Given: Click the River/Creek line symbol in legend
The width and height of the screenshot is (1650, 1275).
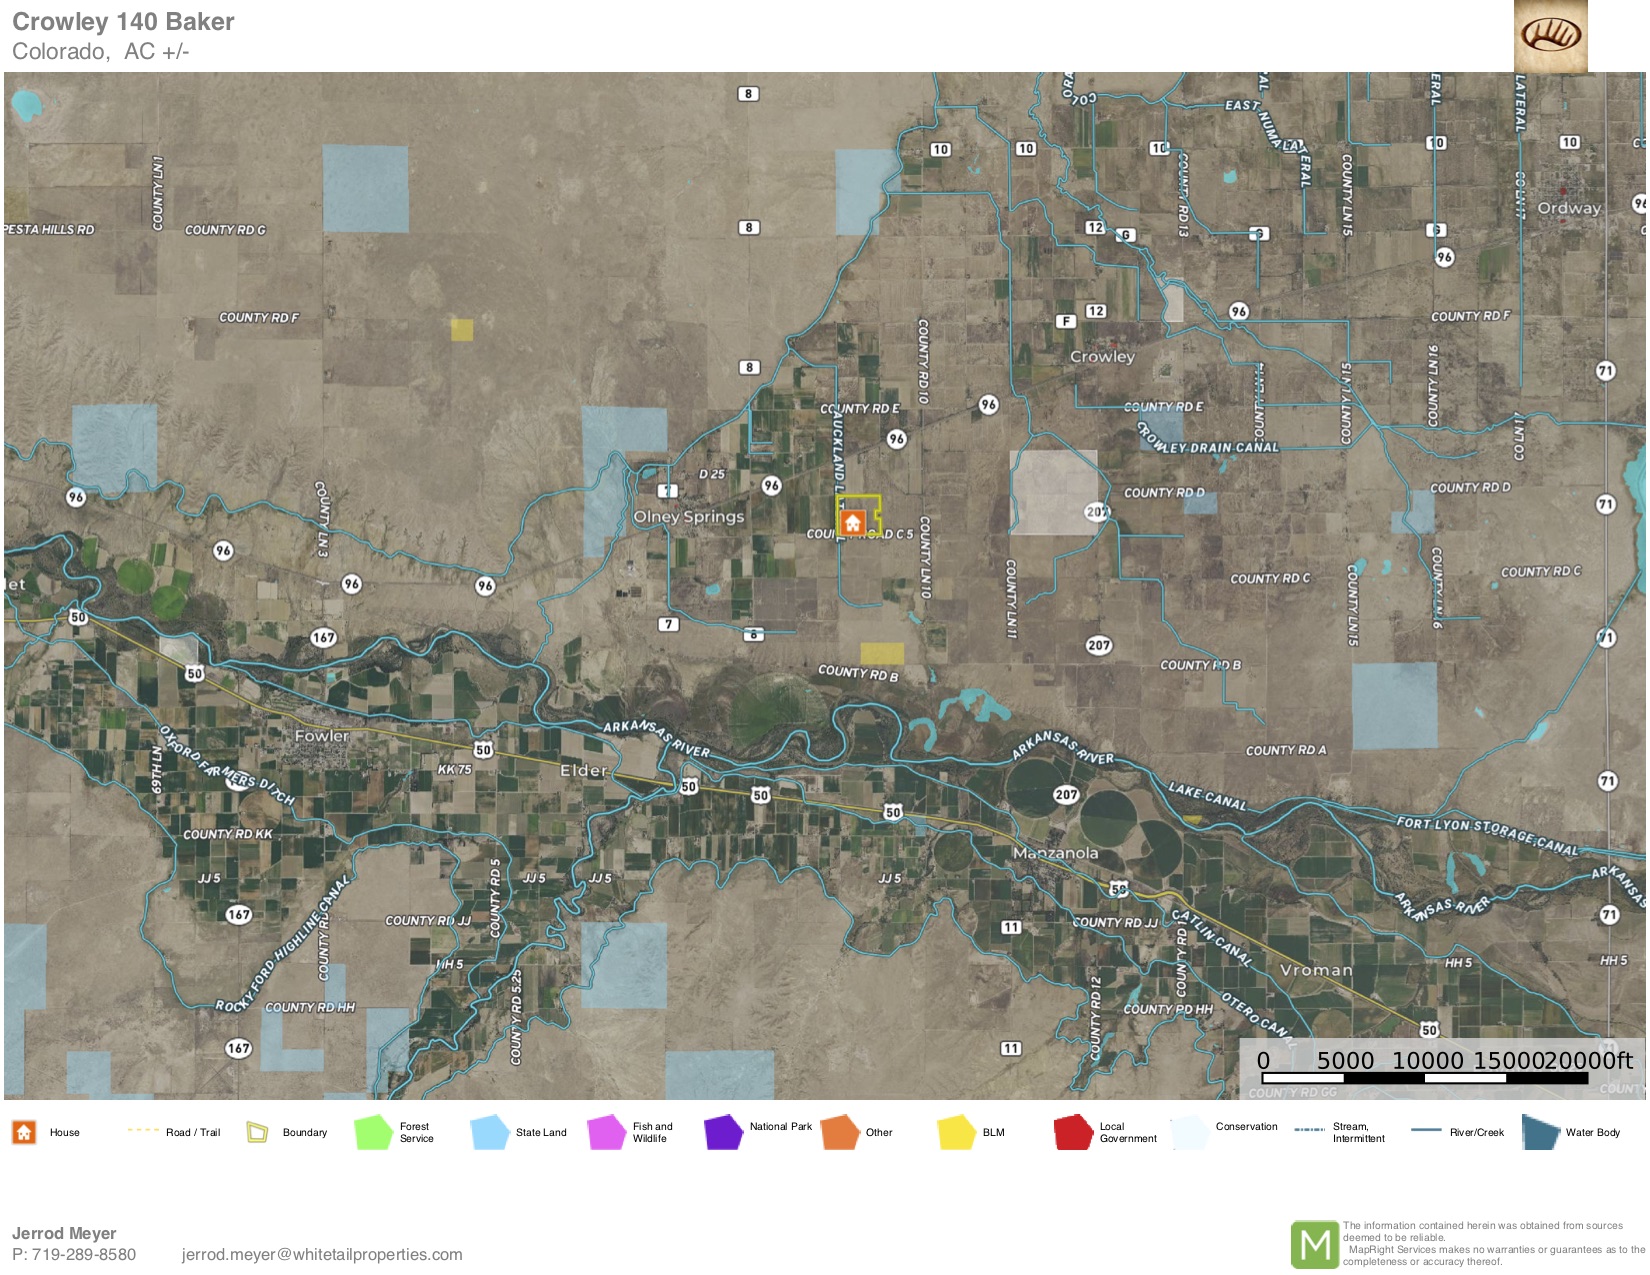Looking at the screenshot, I should click(1425, 1131).
